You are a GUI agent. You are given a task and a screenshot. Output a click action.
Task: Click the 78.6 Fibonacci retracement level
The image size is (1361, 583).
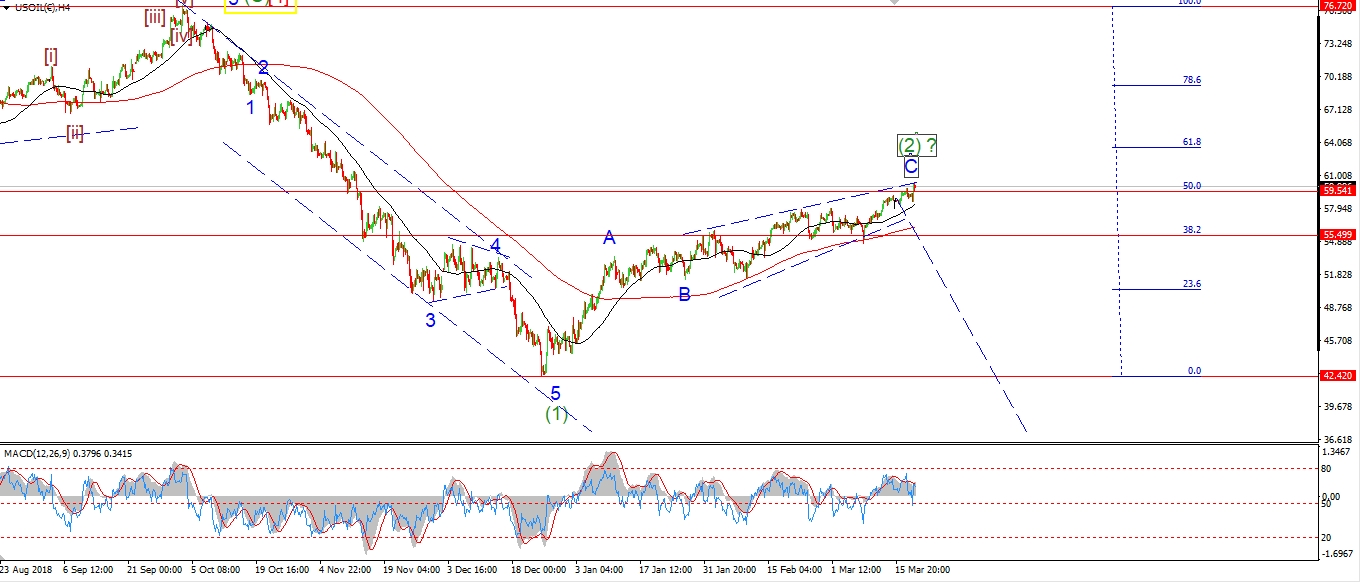click(1191, 80)
